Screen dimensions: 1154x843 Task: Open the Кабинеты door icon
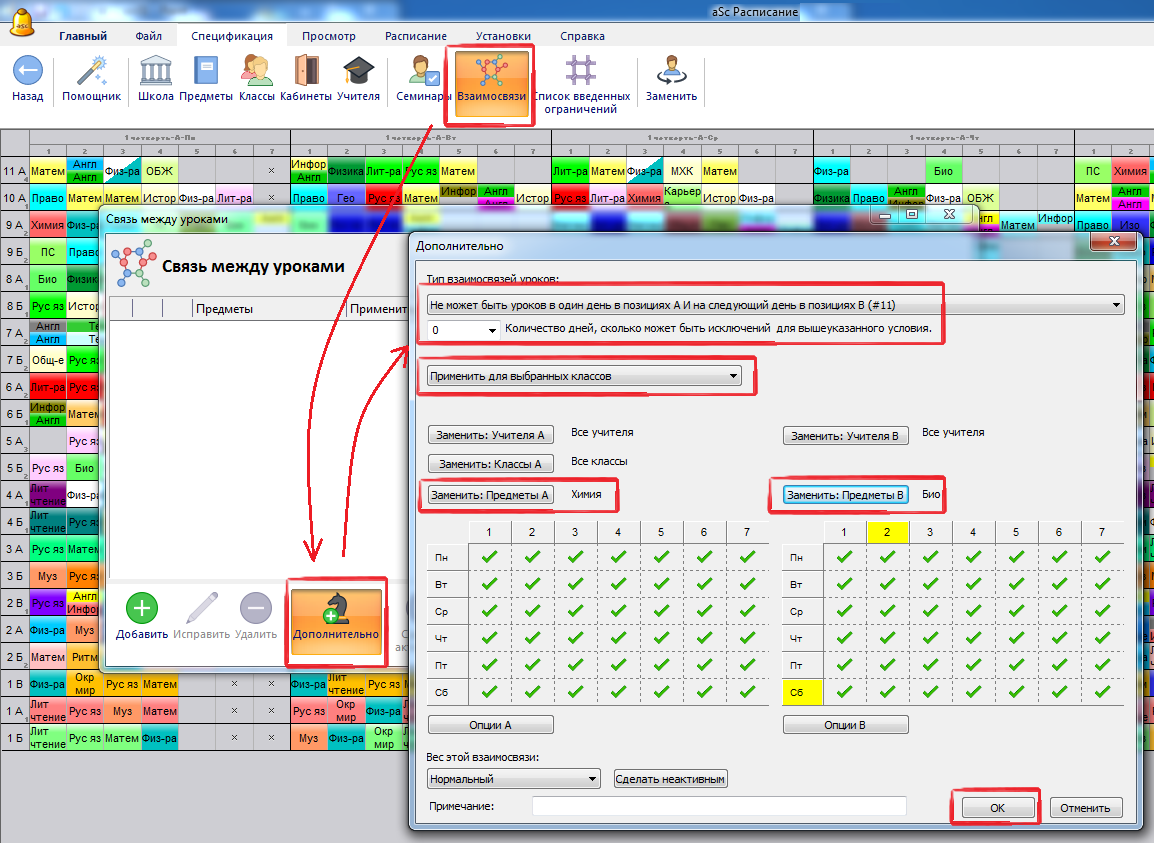pyautogui.click(x=305, y=72)
